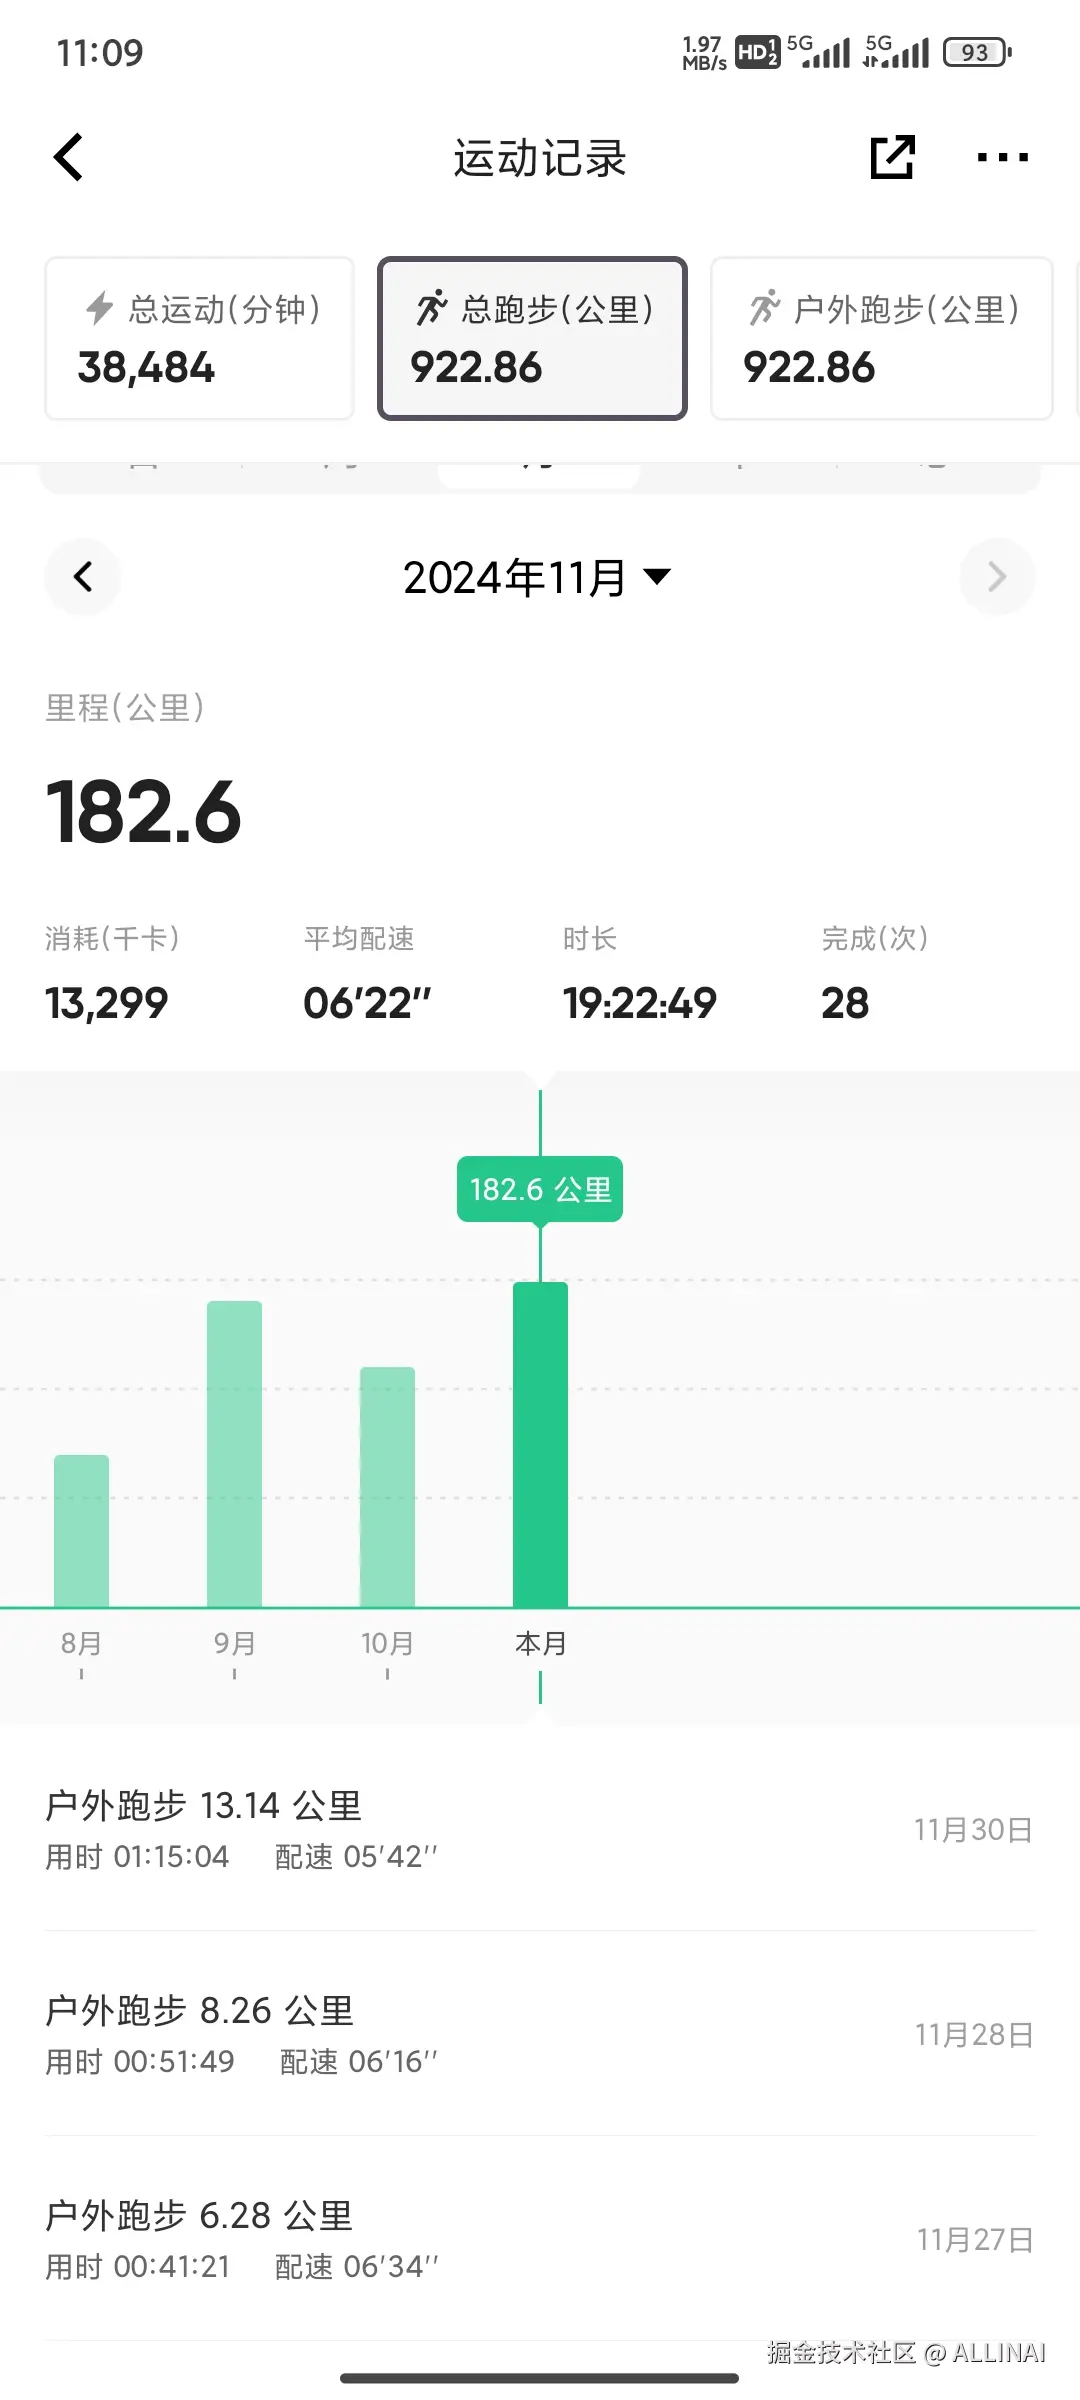Tap the battery indicator in status bar
This screenshot has width=1080, height=2400.
click(x=977, y=53)
